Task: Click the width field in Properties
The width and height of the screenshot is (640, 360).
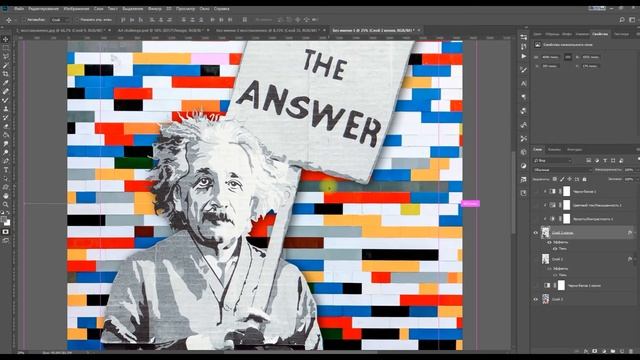Action: click(551, 57)
